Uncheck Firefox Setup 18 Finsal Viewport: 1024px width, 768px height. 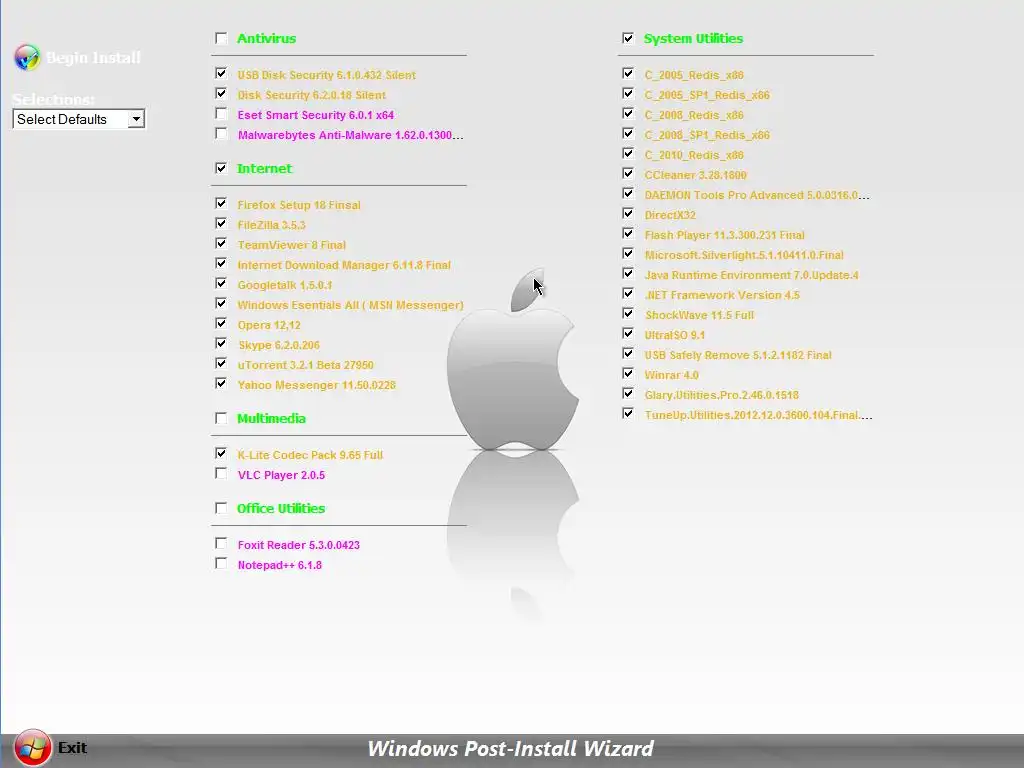[x=221, y=203]
